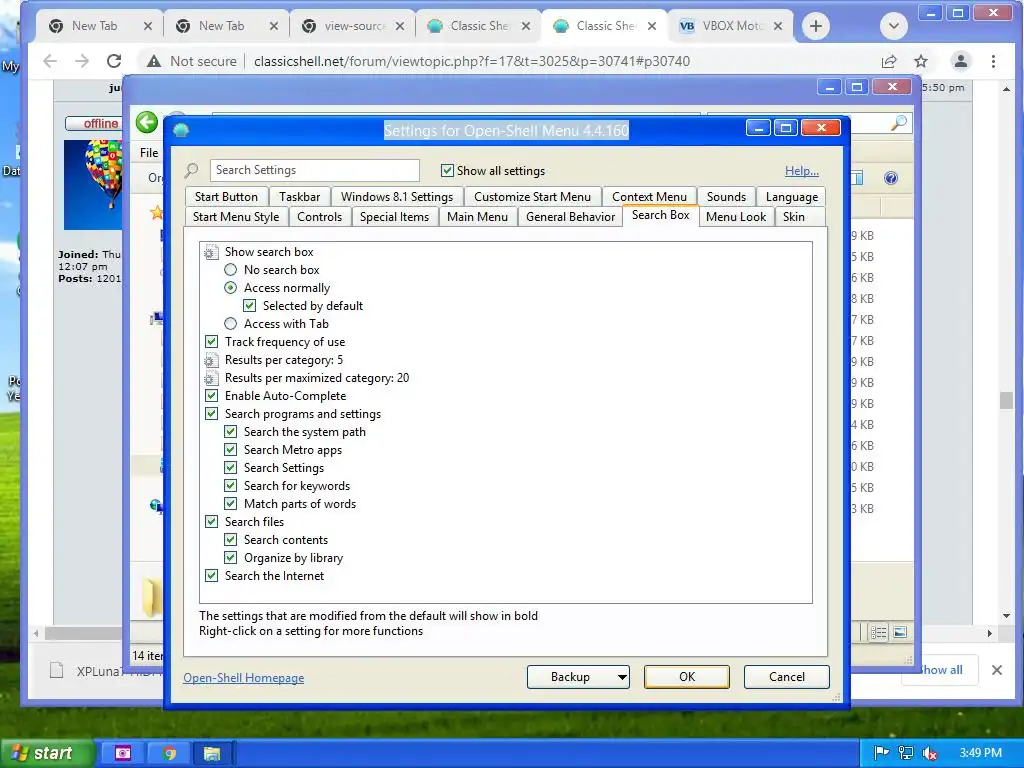Switch to the Start Button tab

click(x=226, y=197)
